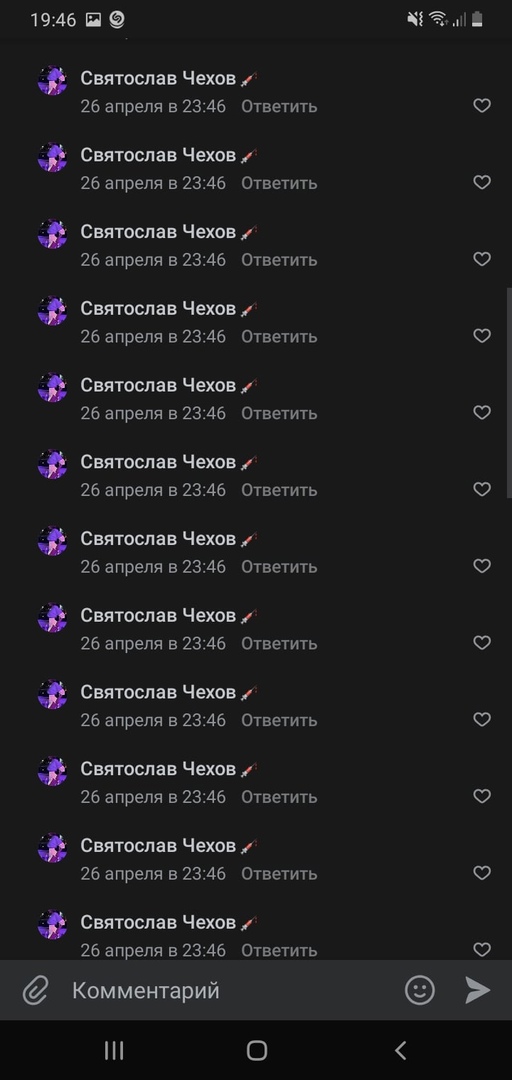Open first comment's author avatar
The image size is (512, 1080).
(x=52, y=81)
